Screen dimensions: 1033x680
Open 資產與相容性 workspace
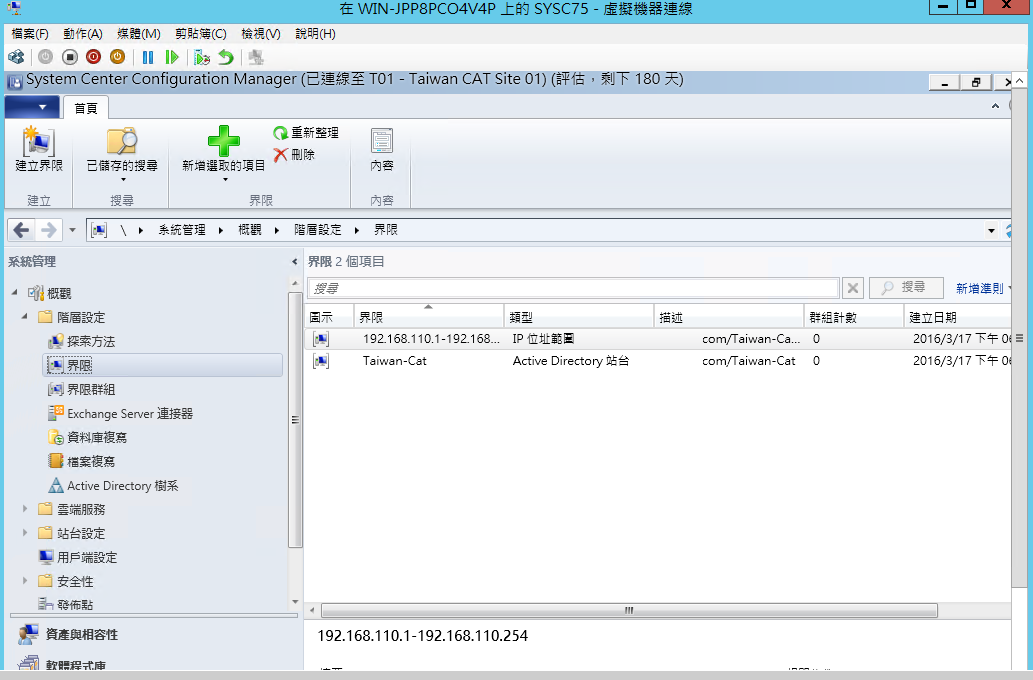69,635
